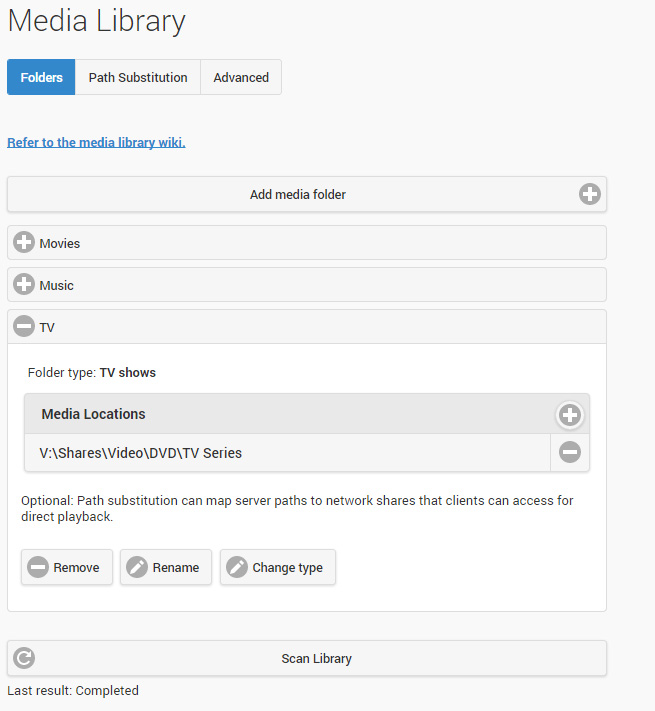Screen dimensions: 655x711
Task: Click the minus icon on Remove button
Action: tap(38, 567)
